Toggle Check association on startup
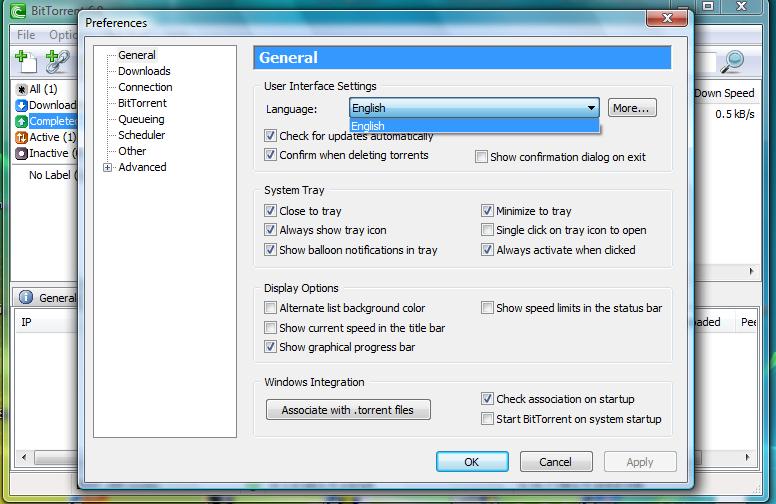This screenshot has width=776, height=504. pyautogui.click(x=487, y=399)
